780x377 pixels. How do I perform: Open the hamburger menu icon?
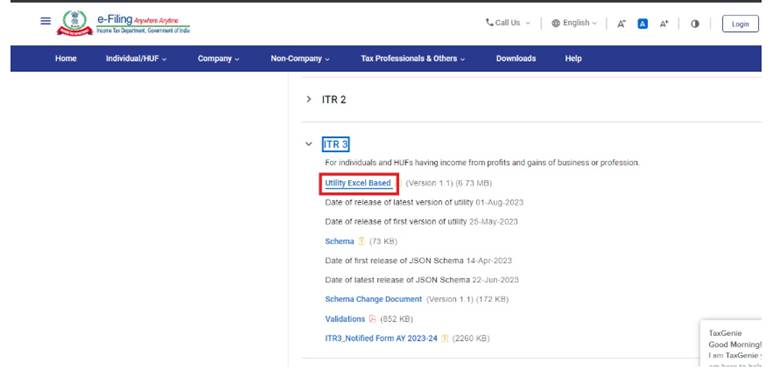45,21
